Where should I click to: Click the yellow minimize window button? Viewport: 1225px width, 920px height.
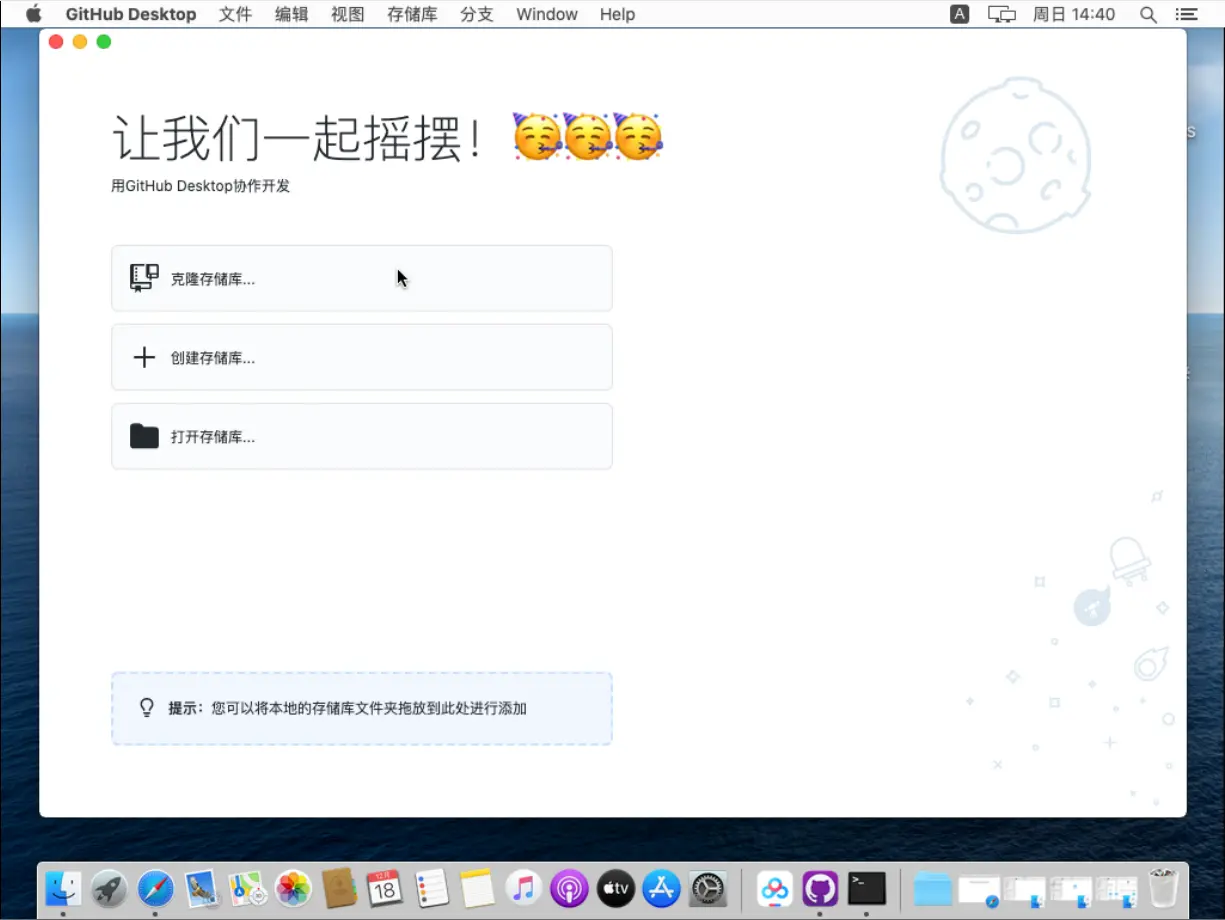click(80, 41)
